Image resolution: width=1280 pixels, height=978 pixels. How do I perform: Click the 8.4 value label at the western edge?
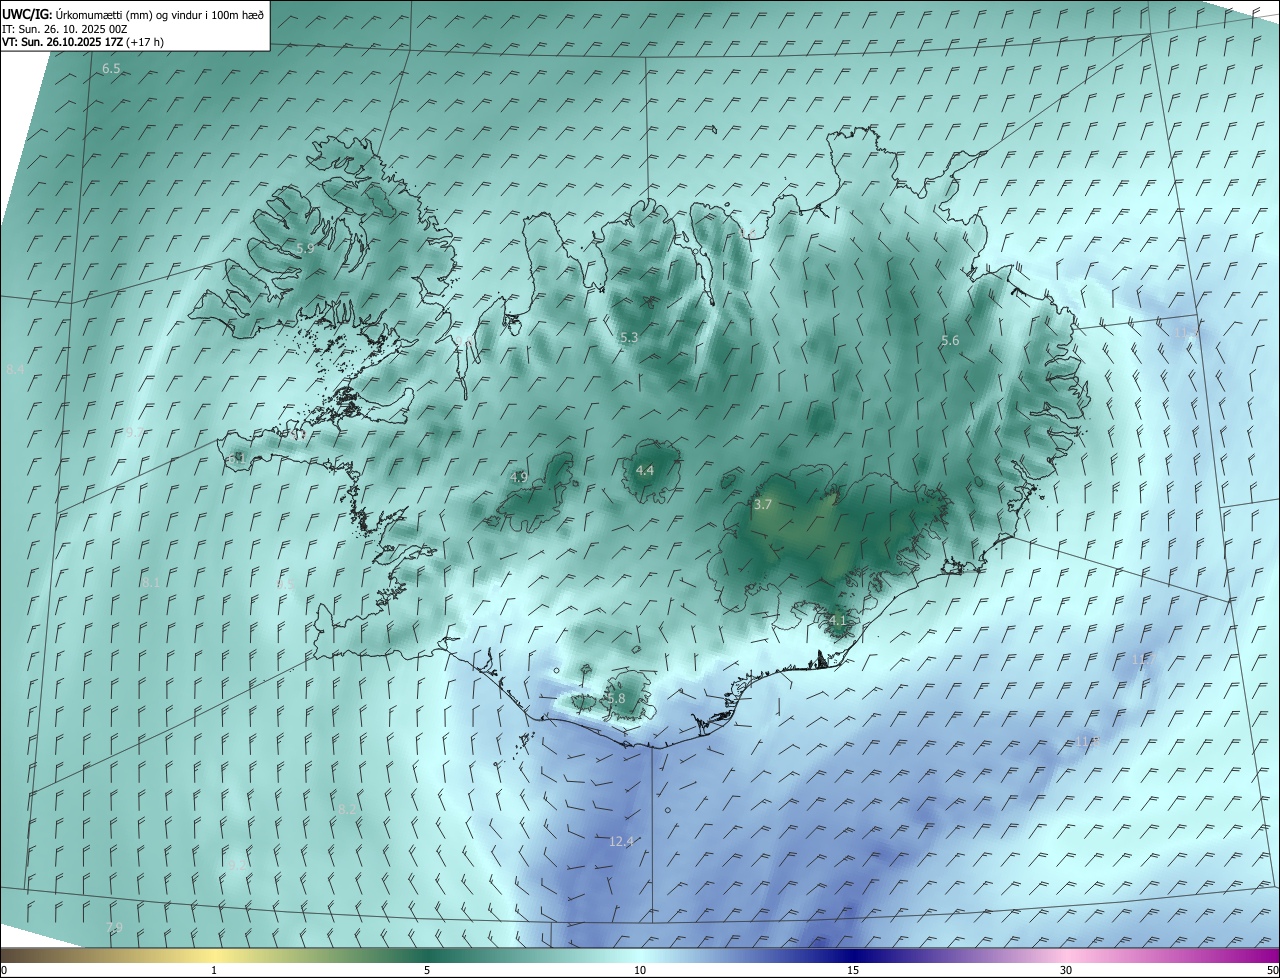(15, 370)
